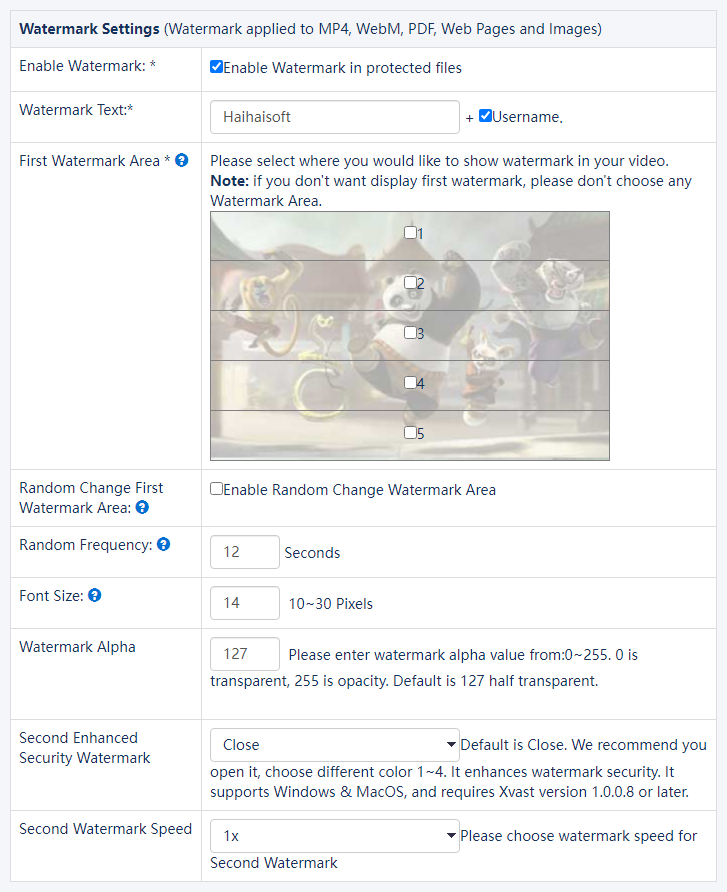Screen dimensions: 727x892
Task: Check watermark area 2 checkbox
Action: (x=410, y=282)
